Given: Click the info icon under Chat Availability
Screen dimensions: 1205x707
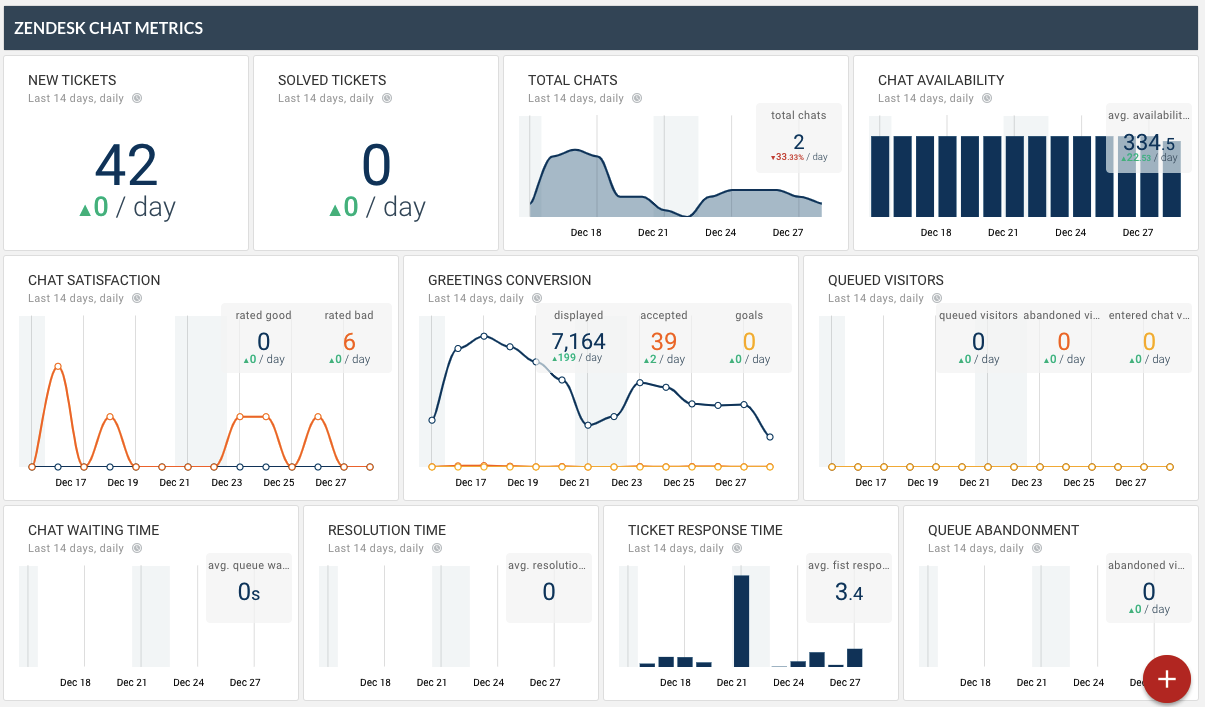Looking at the screenshot, I should tap(987, 98).
